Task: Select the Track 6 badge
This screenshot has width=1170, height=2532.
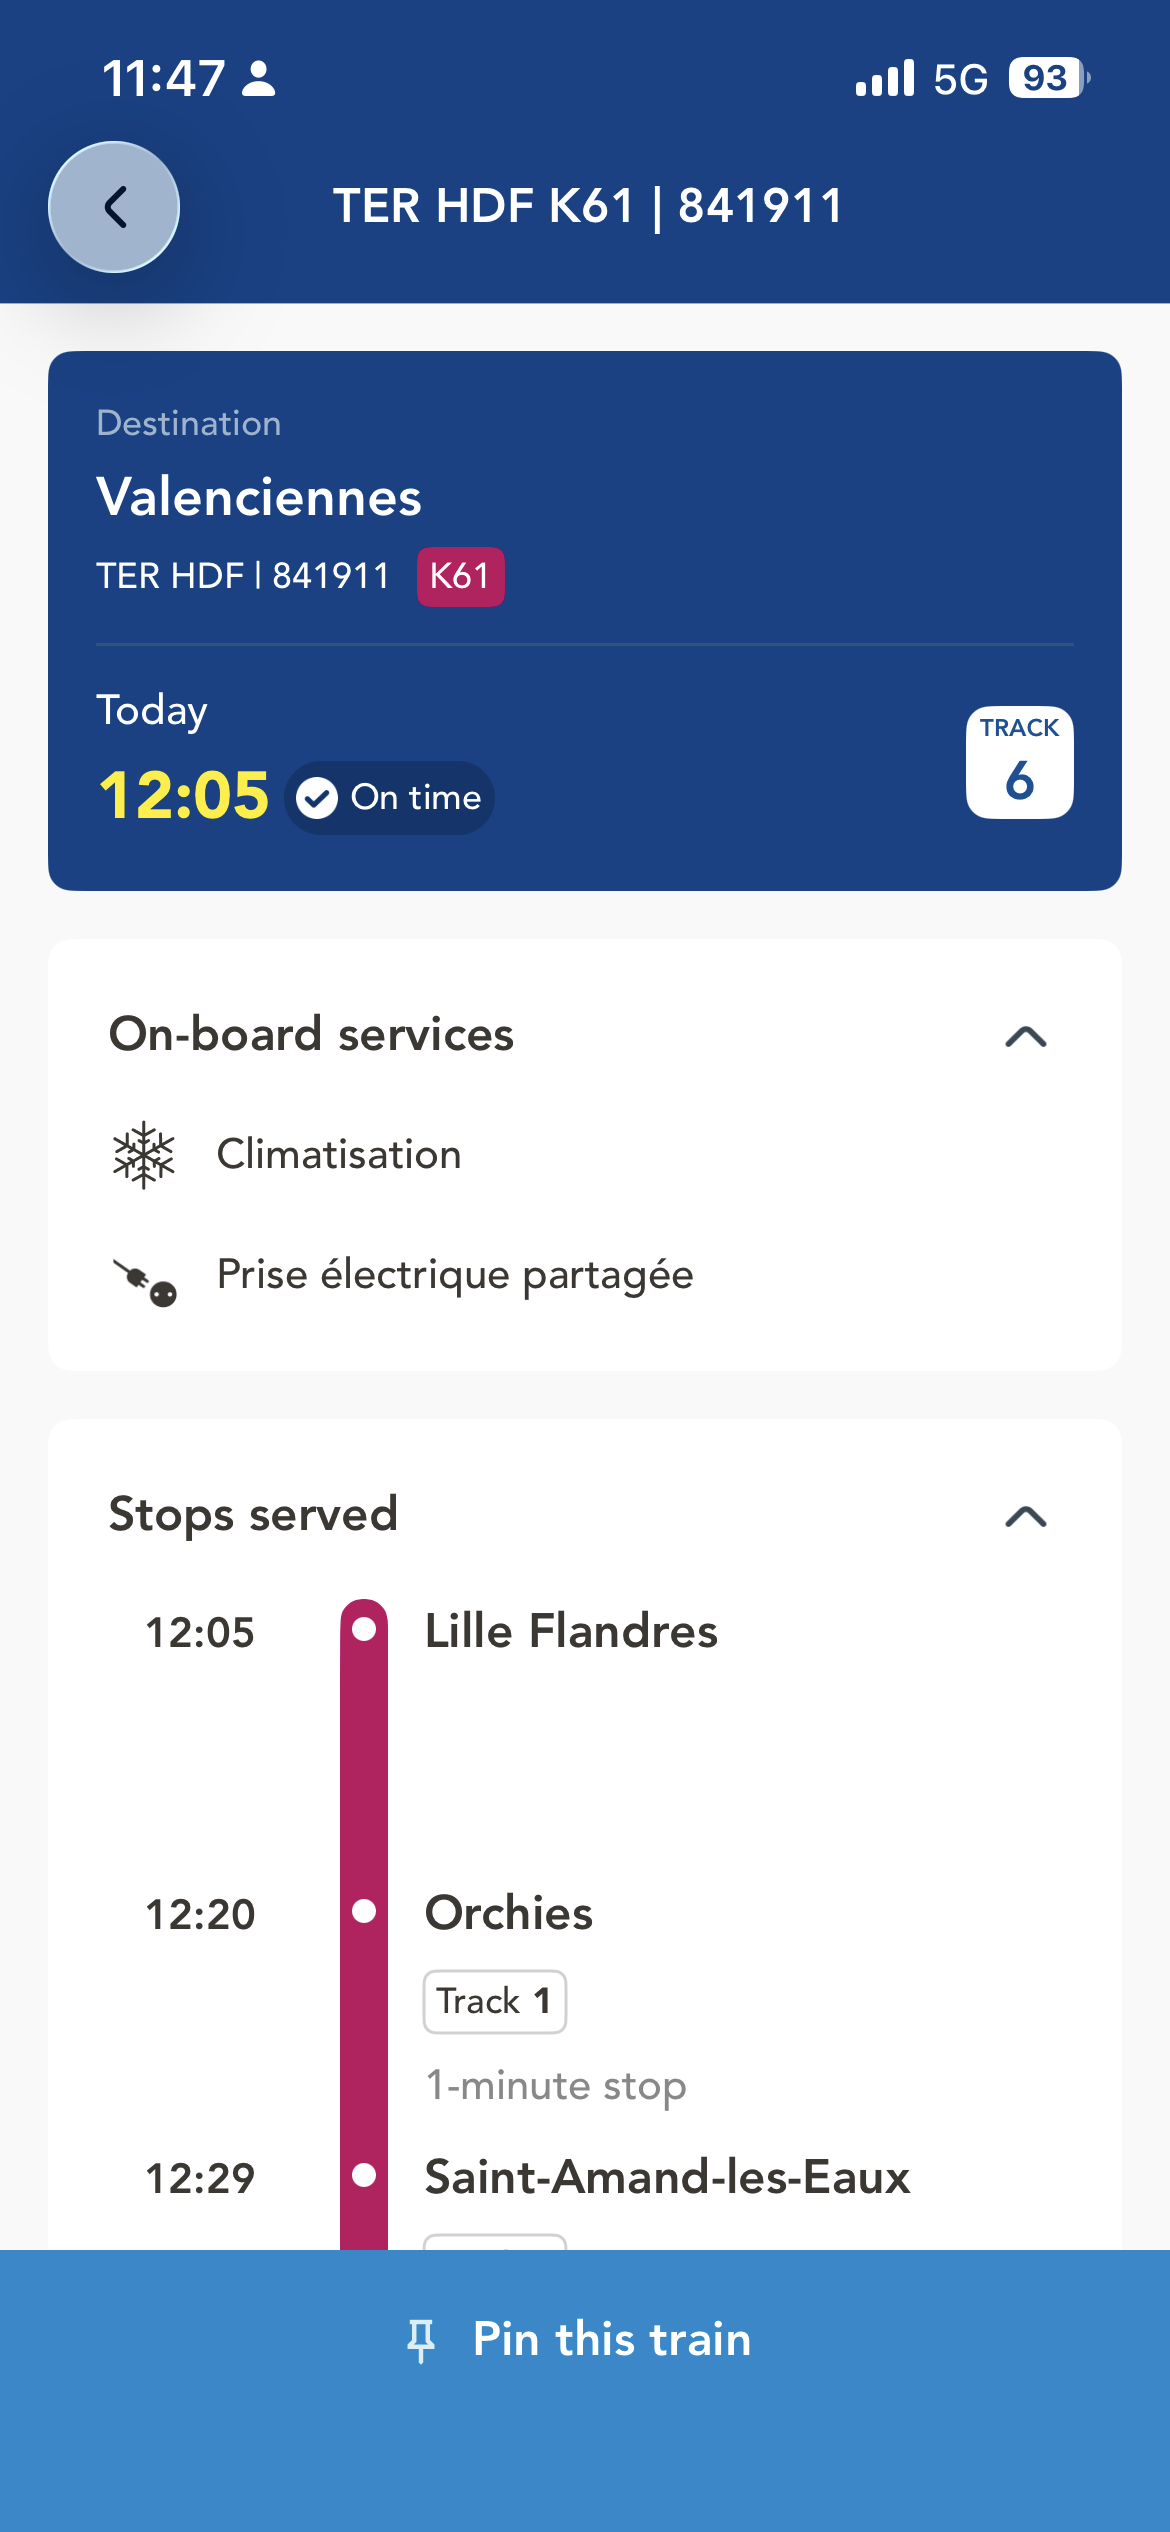Action: (1019, 763)
